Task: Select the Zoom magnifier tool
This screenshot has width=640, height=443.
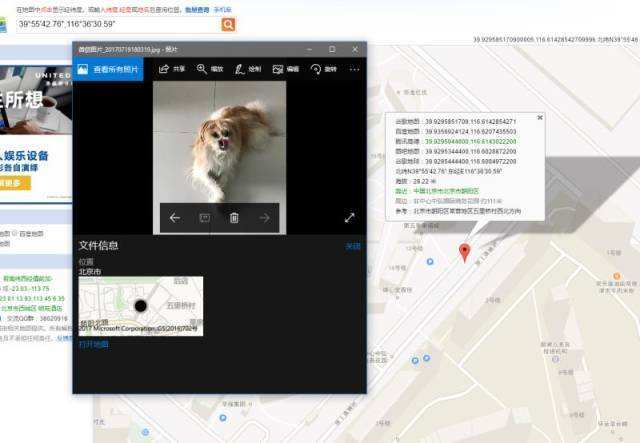Action: pyautogui.click(x=210, y=69)
